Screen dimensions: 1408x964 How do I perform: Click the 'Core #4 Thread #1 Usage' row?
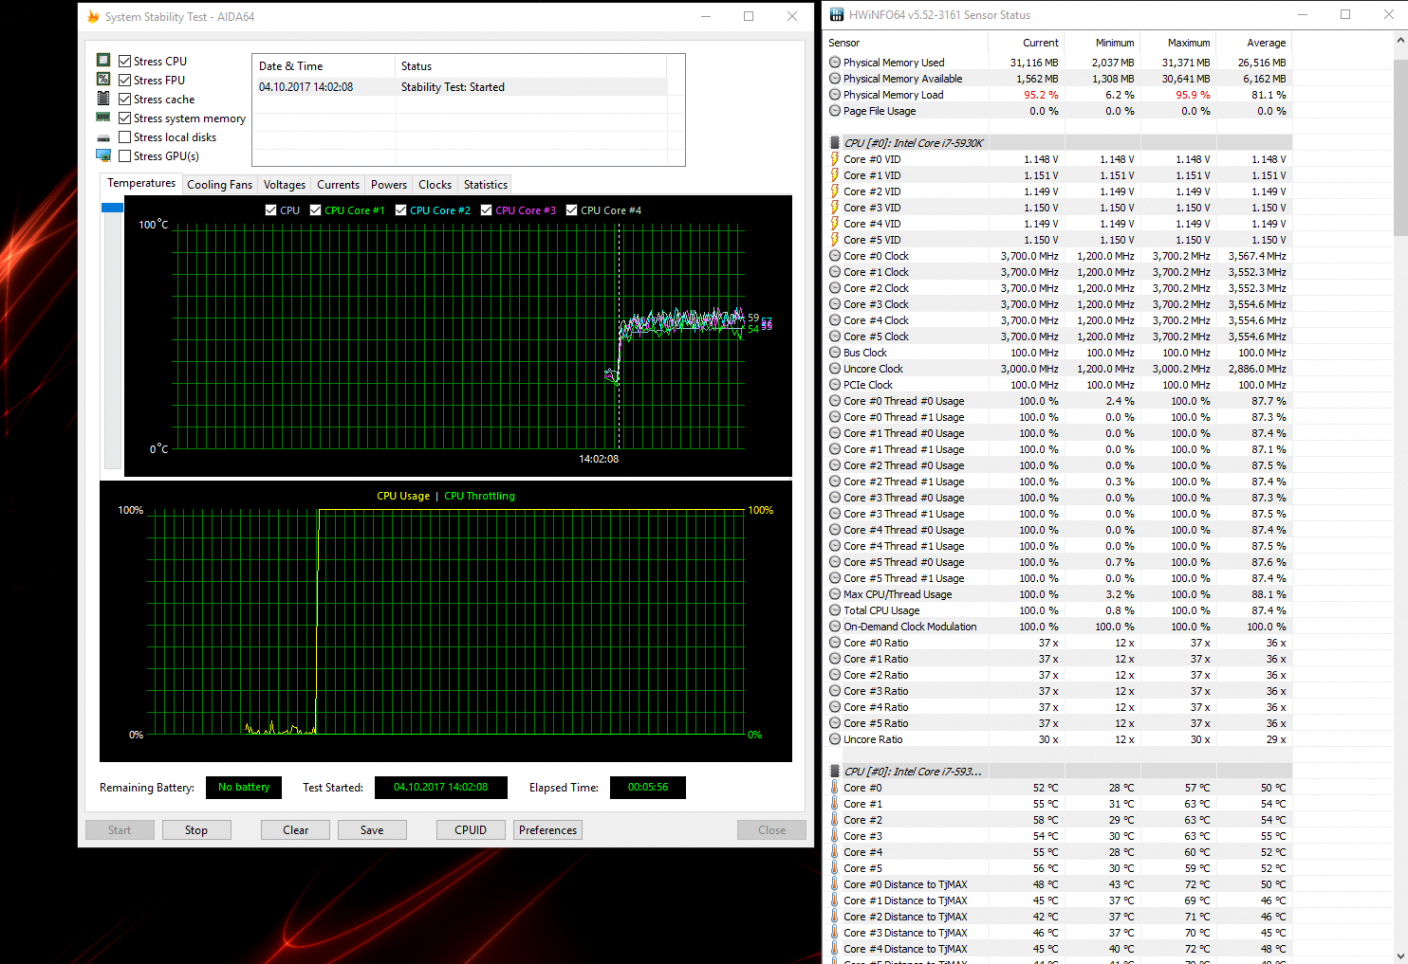click(x=1059, y=546)
